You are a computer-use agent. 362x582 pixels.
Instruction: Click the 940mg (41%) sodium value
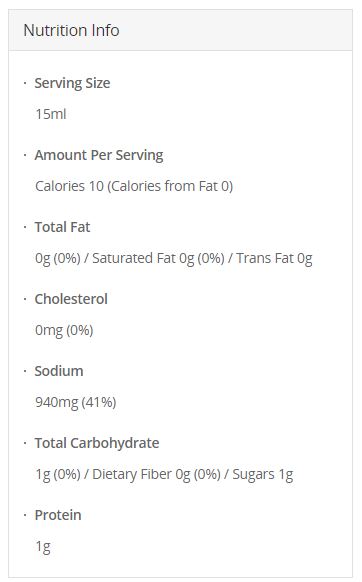tap(76, 402)
